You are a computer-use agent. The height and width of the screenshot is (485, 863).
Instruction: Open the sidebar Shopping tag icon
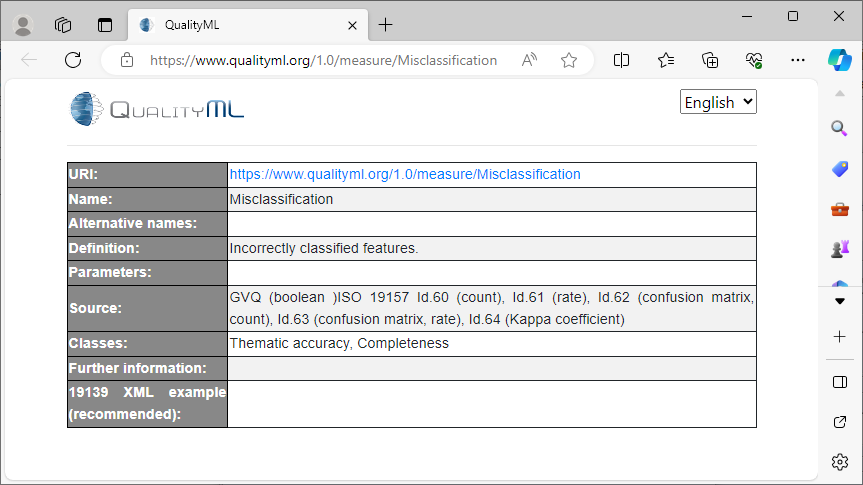[840, 169]
